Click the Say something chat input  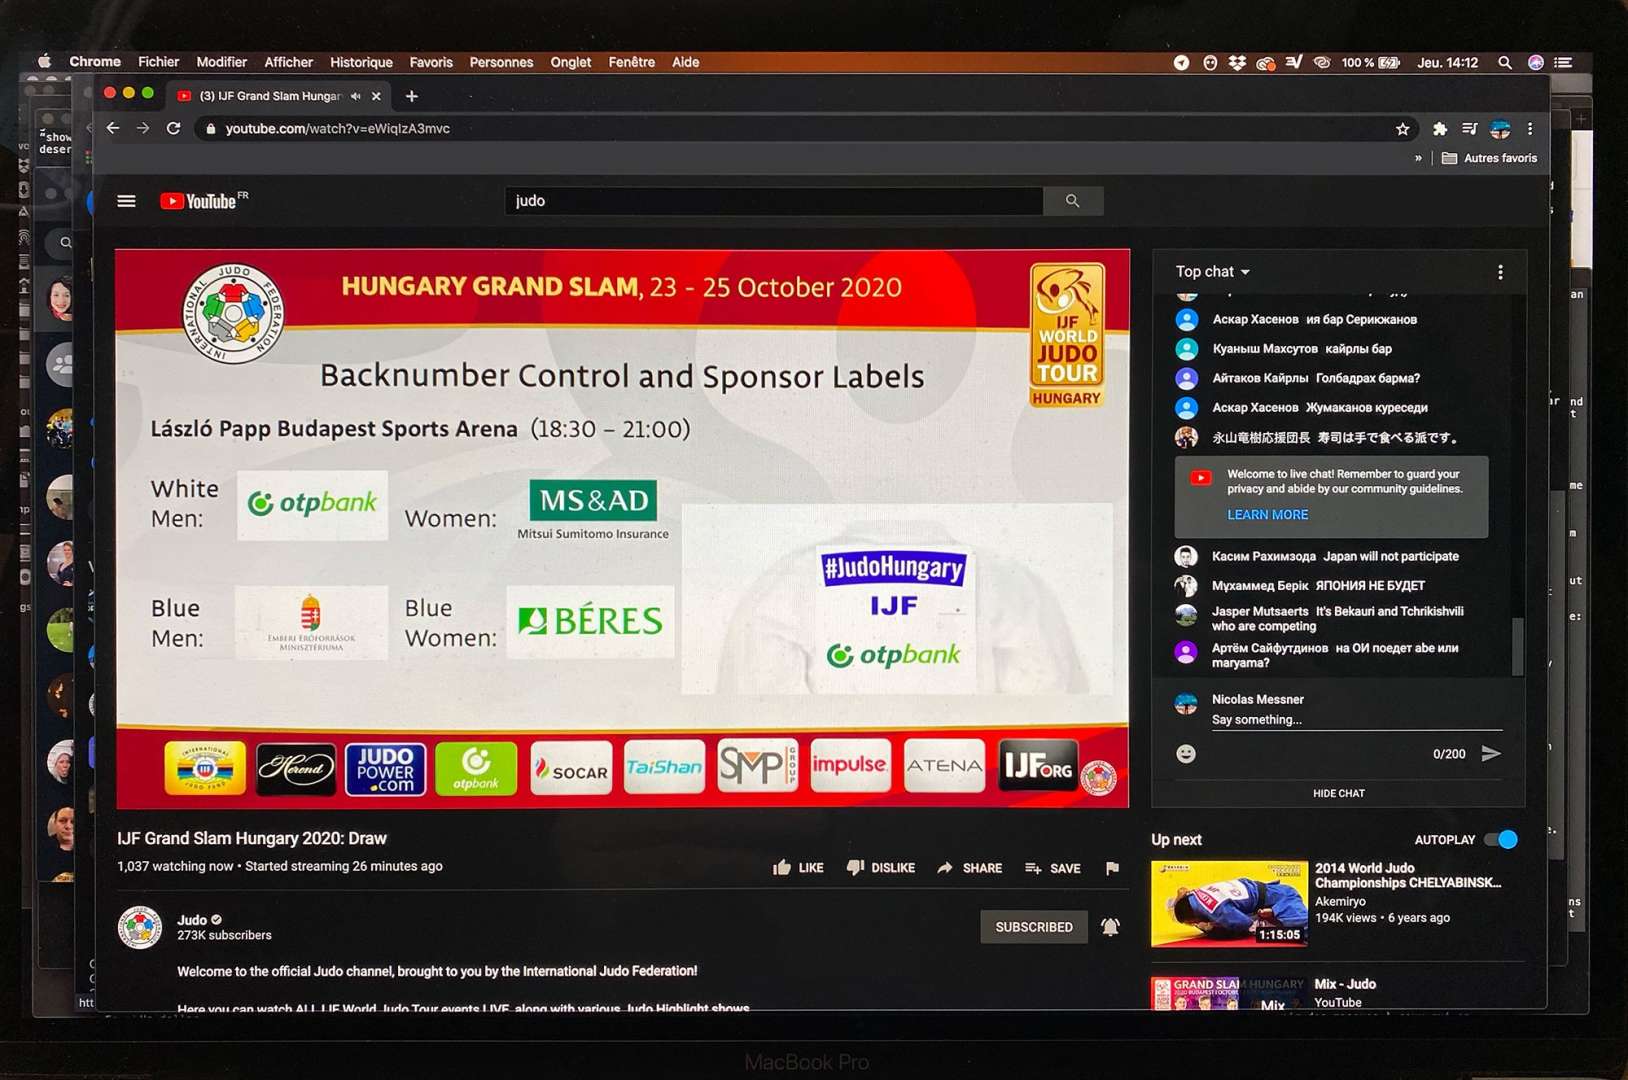point(1356,720)
